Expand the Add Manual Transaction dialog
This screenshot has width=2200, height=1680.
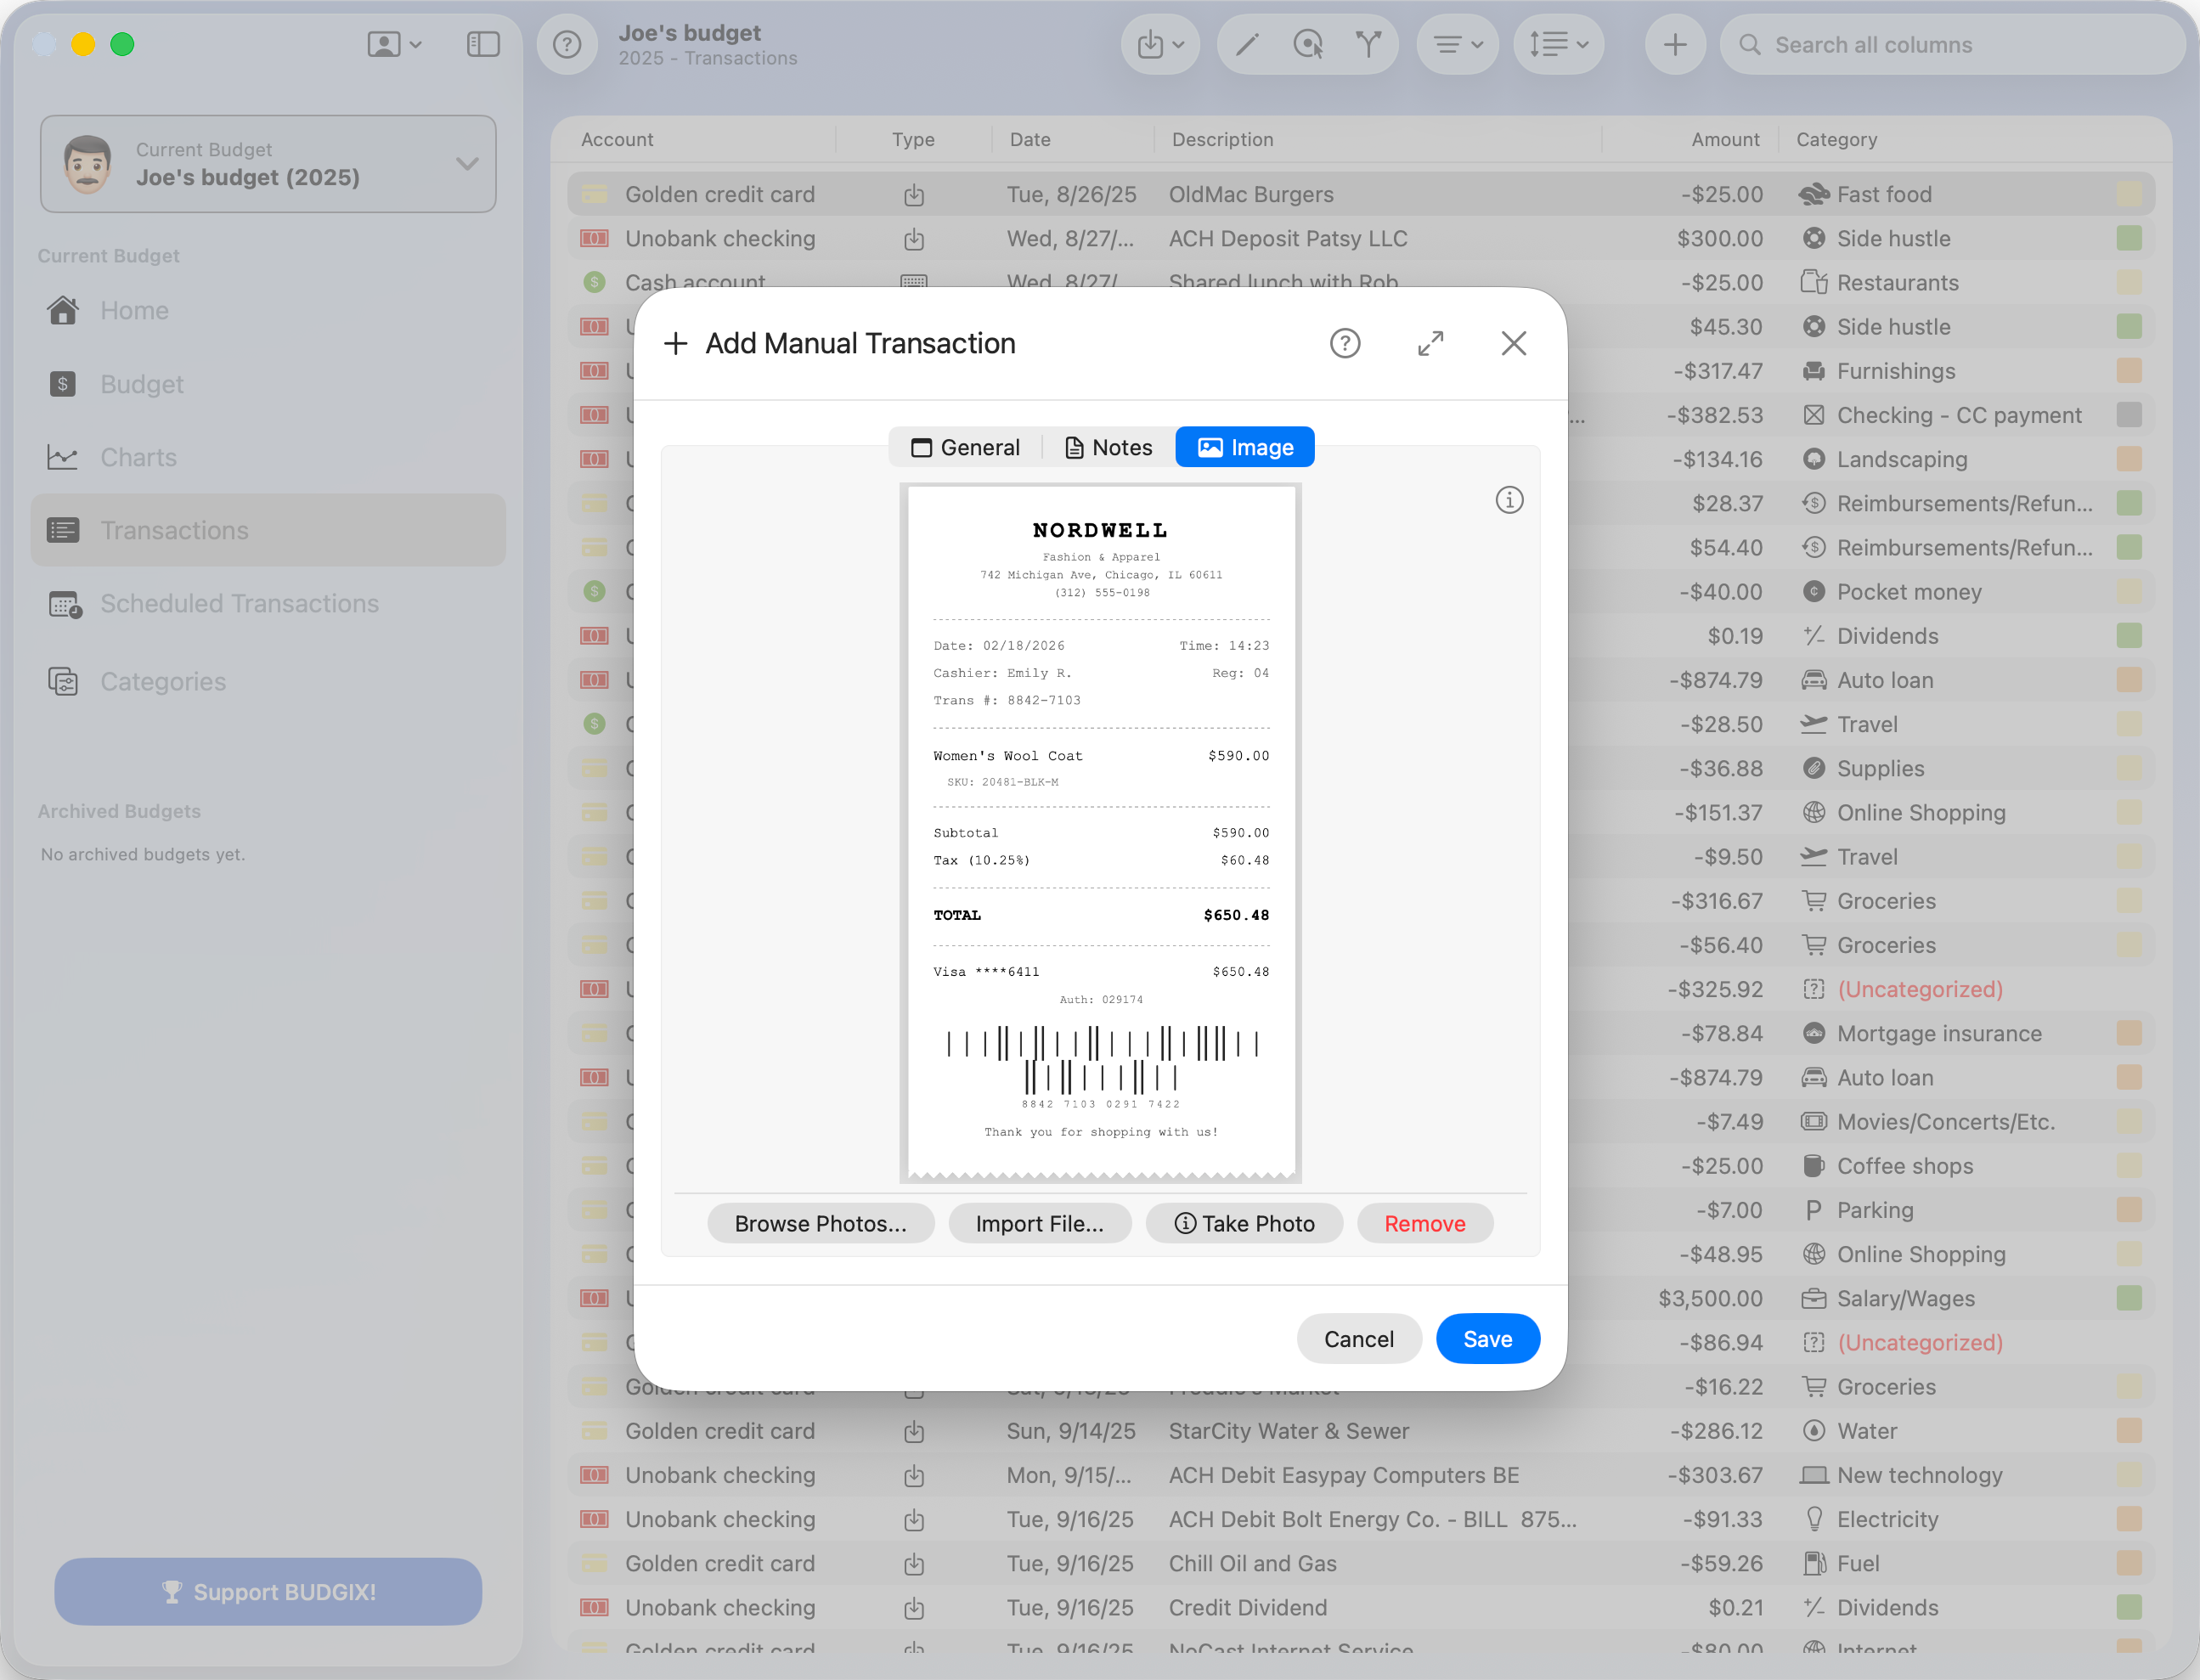coord(1430,343)
